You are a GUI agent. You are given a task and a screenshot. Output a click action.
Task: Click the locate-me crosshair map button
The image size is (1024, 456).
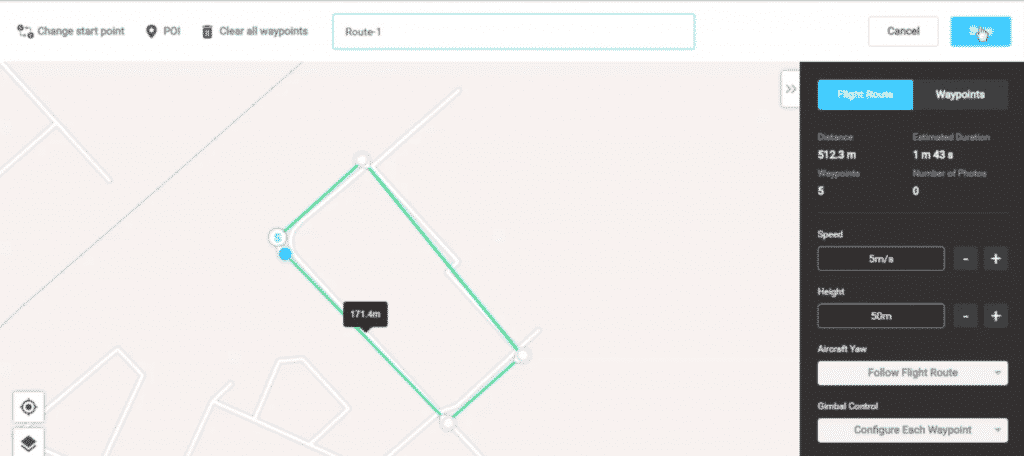tap(29, 407)
